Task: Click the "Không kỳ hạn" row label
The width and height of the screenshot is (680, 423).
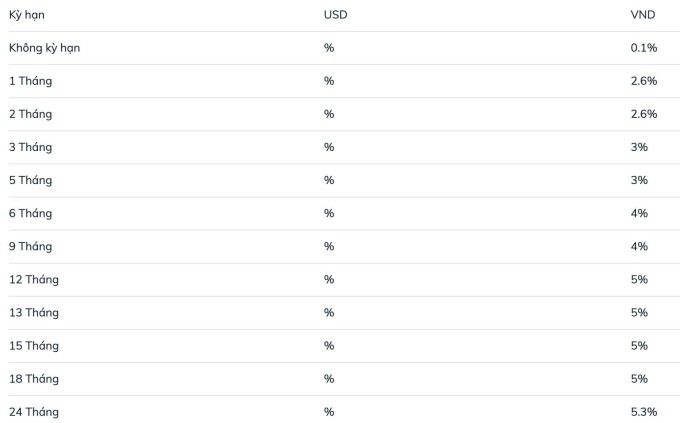Action: coord(44,48)
